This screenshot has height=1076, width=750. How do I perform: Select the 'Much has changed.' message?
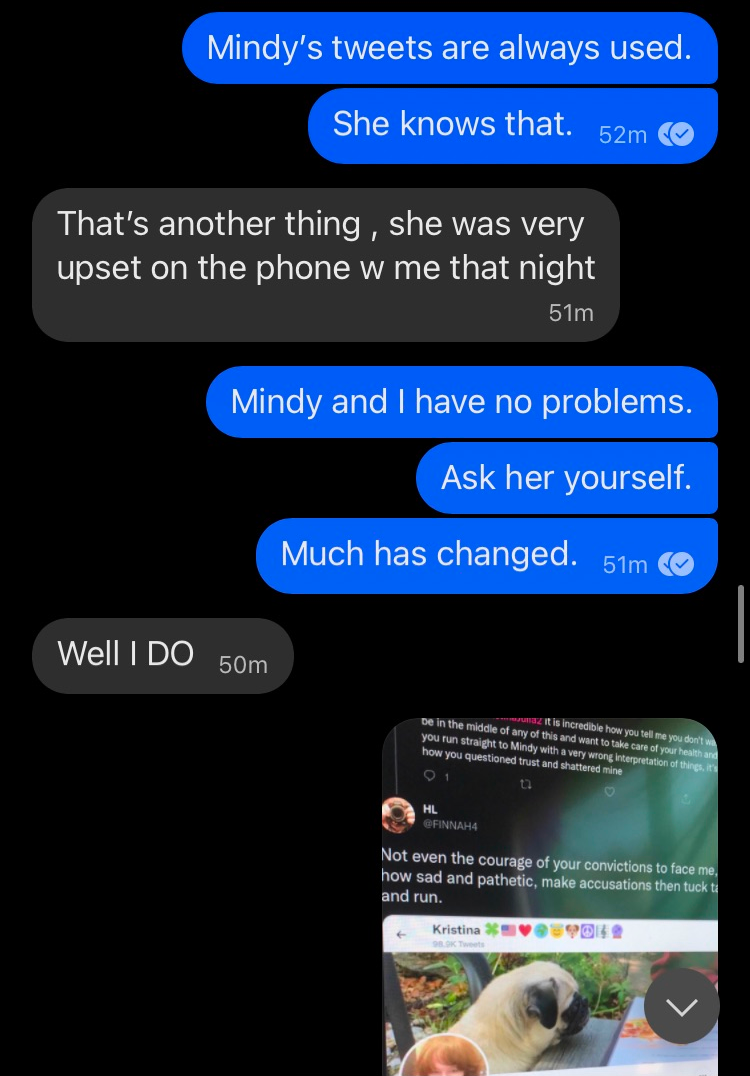[x=487, y=556]
